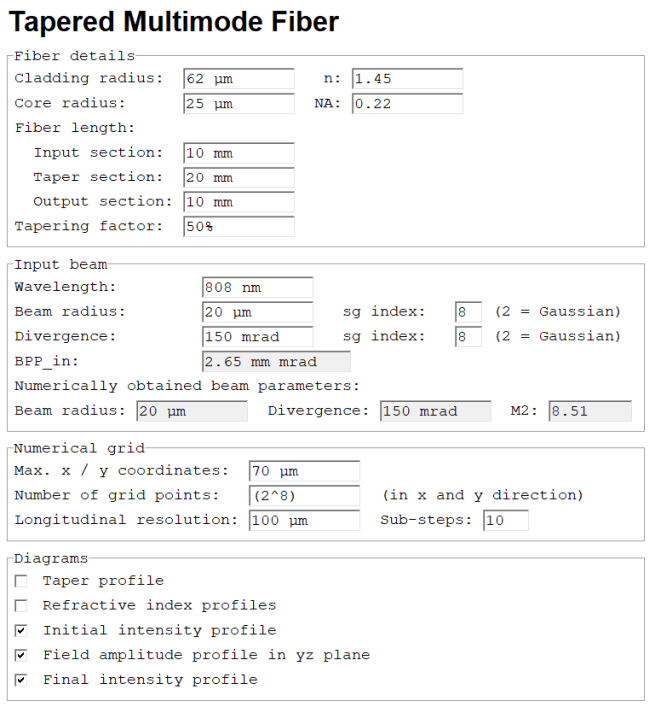This screenshot has width=650, height=706.
Task: Enable the Taper profile checkbox
Action: tap(21, 581)
